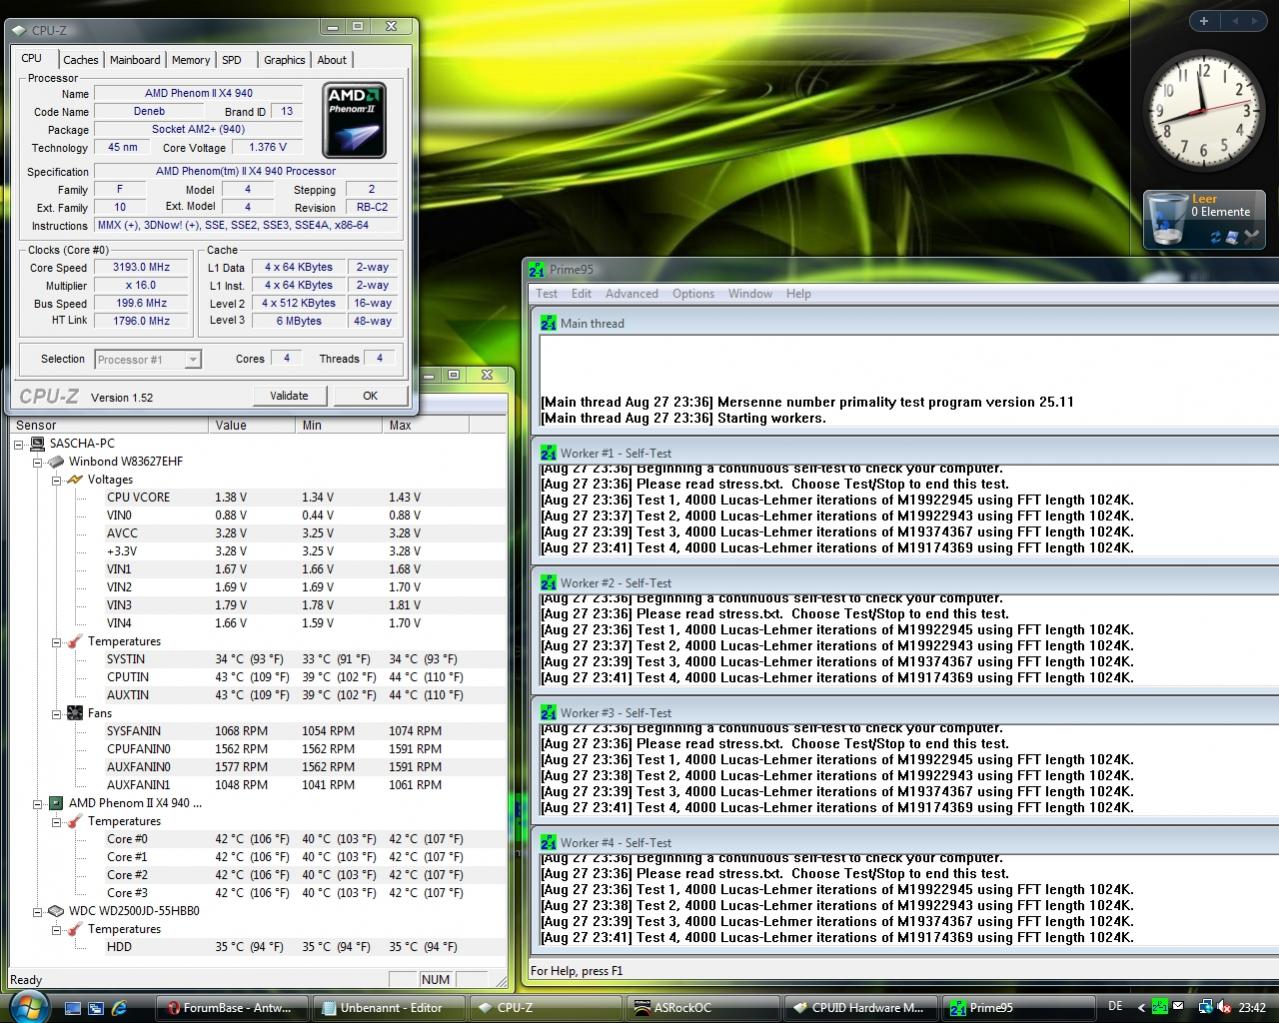1279x1023 pixels.
Task: Click the Switch between windows quick launch icon
Action: [x=96, y=1008]
